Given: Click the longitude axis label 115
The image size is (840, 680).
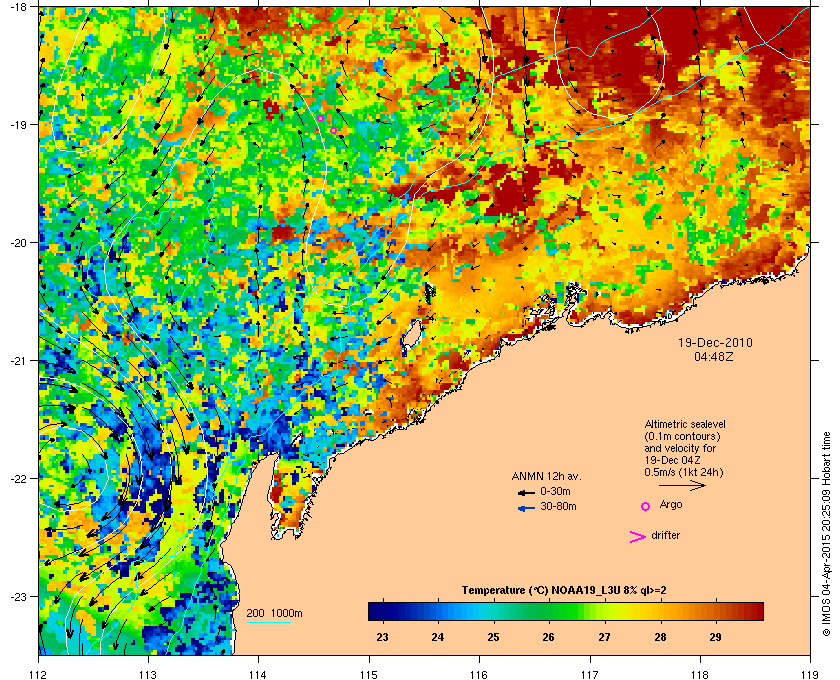Looking at the screenshot, I should [x=369, y=674].
